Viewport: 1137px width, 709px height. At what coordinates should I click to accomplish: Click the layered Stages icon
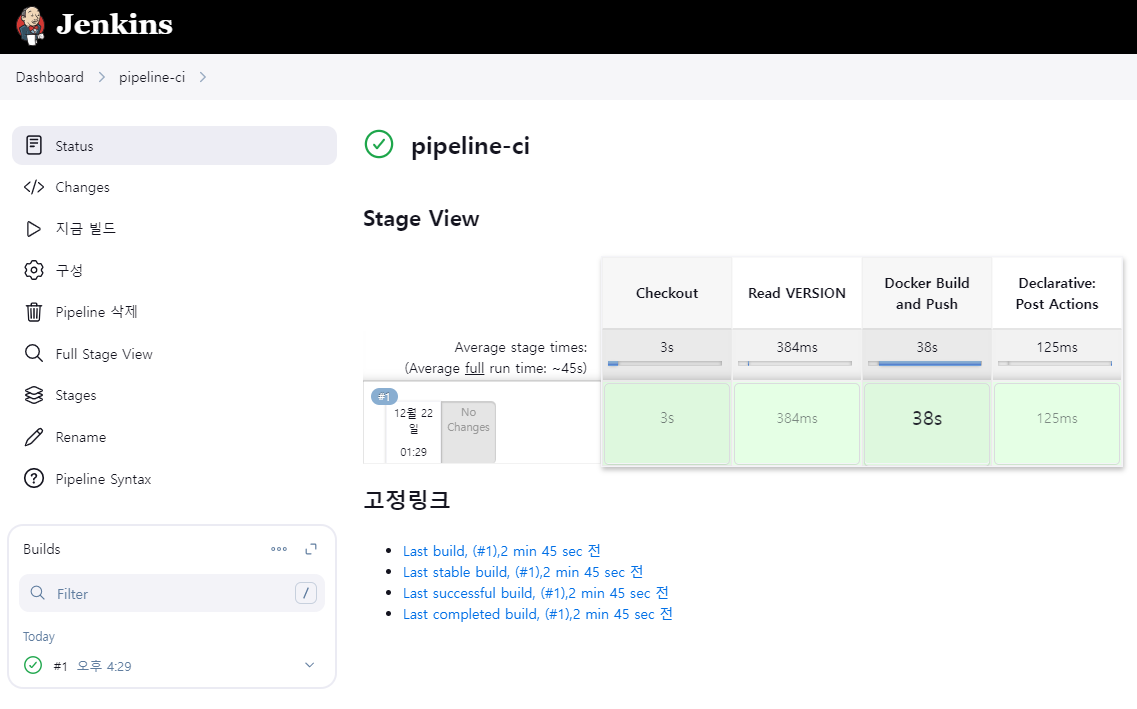click(33, 395)
